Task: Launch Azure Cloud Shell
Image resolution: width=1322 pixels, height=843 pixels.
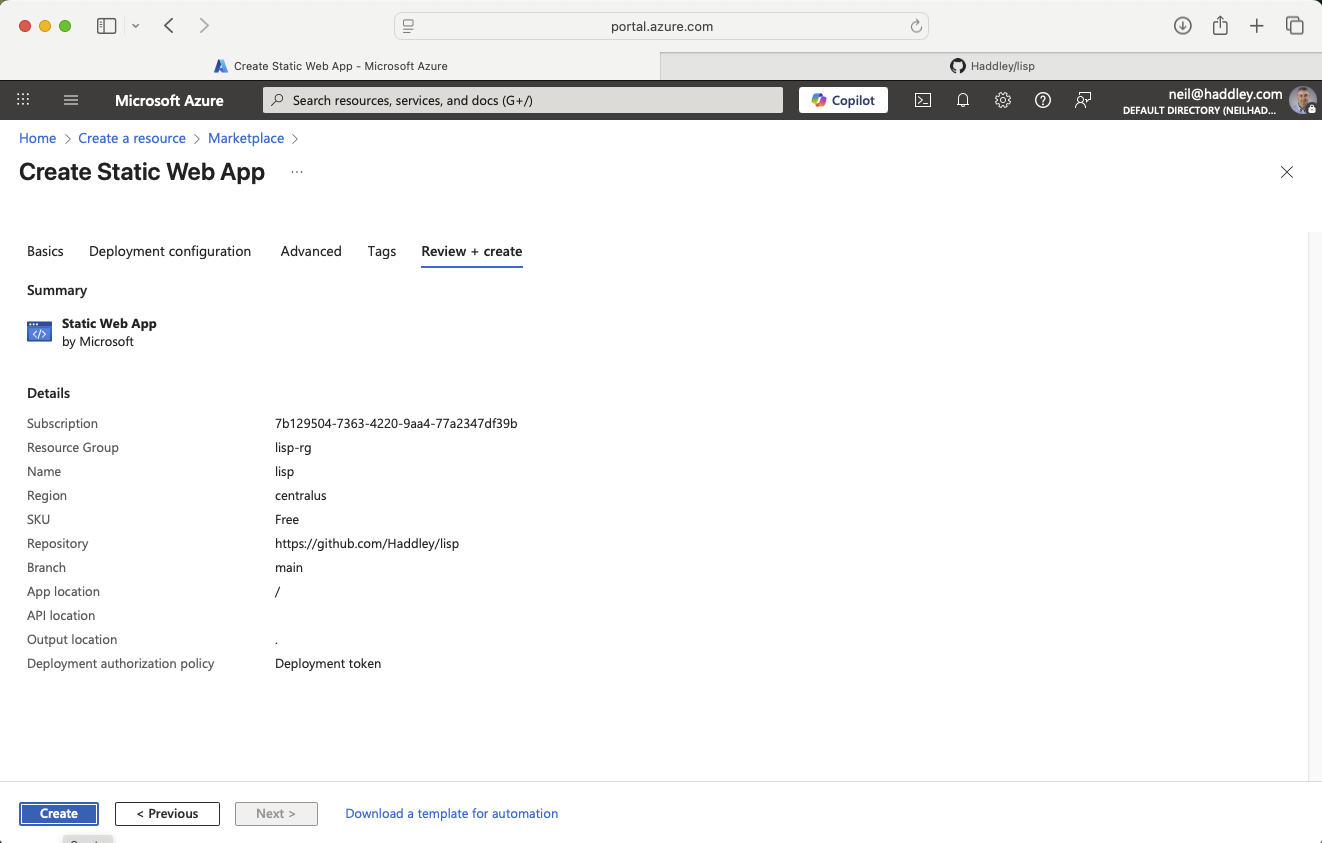Action: tap(923, 100)
